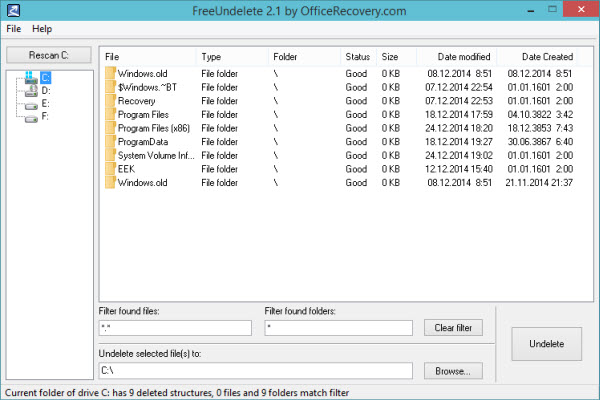
Task: Focus the Filter found files input
Action: [175, 328]
